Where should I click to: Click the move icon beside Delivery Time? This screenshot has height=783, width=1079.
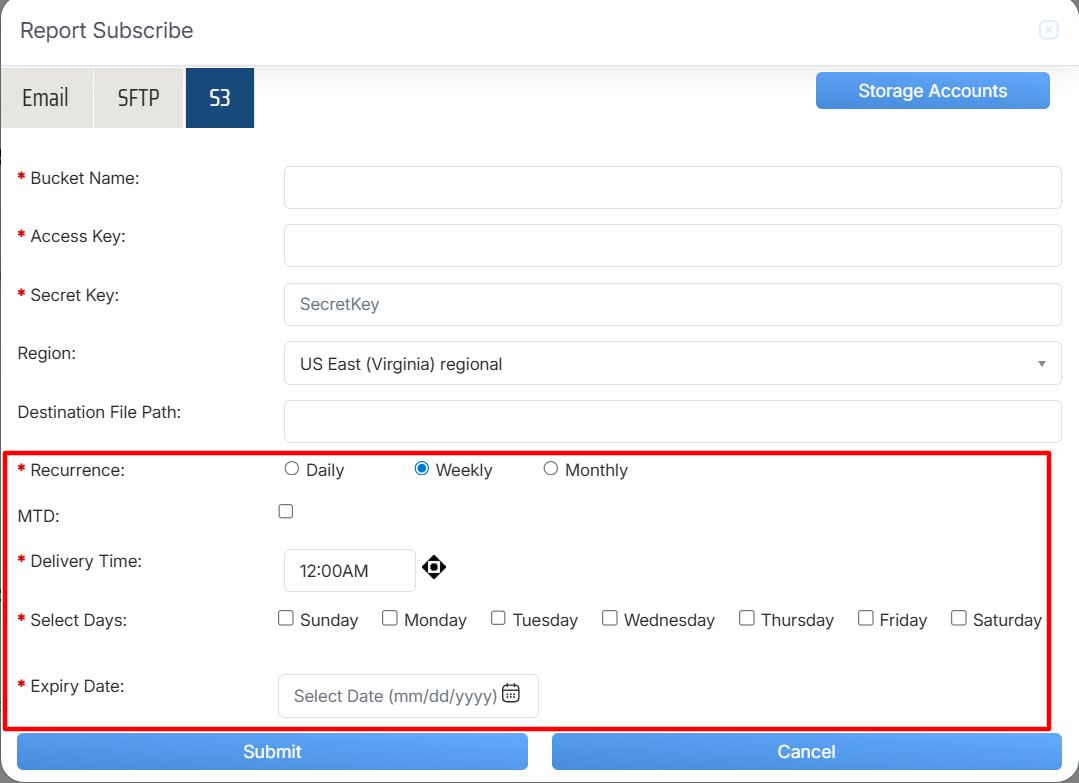tap(433, 568)
